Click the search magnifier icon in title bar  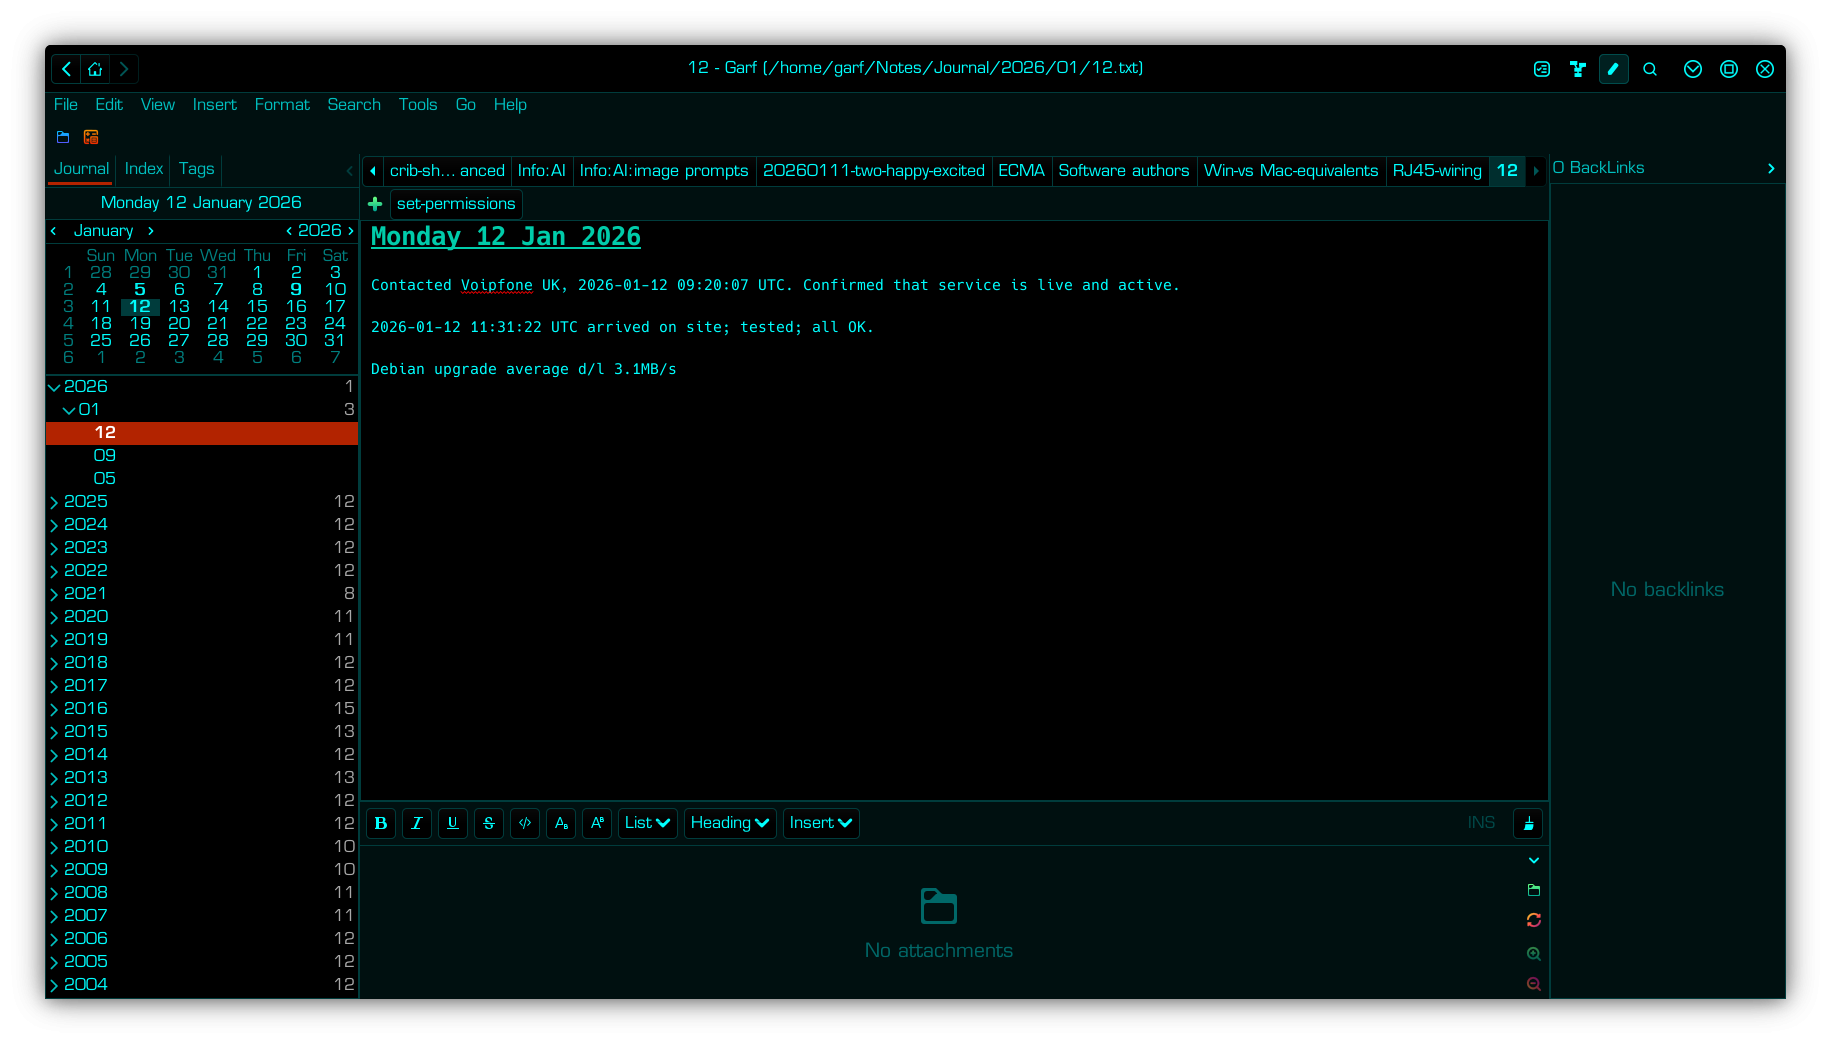[1650, 69]
